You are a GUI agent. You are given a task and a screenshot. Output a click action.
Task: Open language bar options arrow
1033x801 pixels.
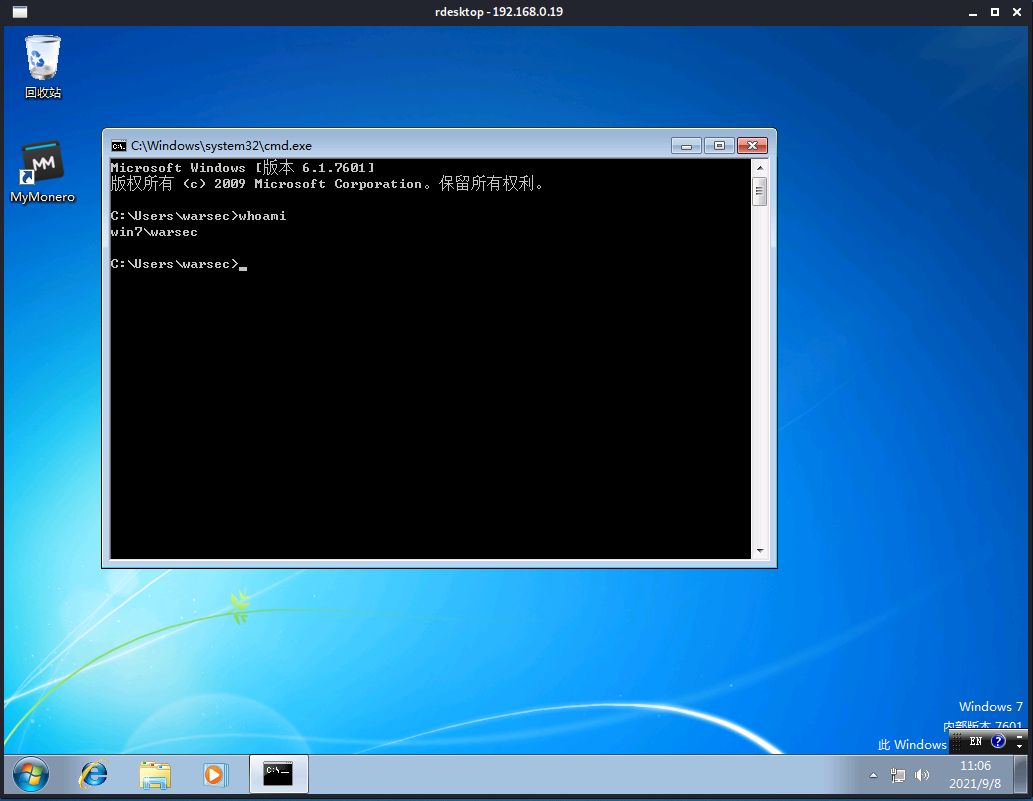[1019, 747]
